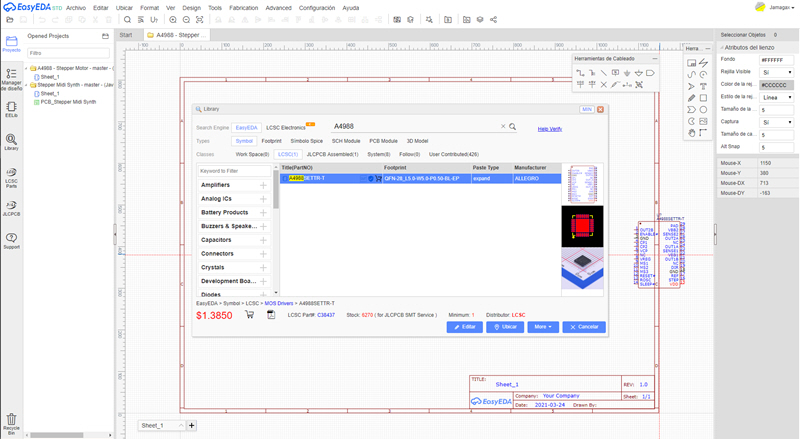Open the EELib sidebar panel
800x439 pixels.
pos(11,110)
